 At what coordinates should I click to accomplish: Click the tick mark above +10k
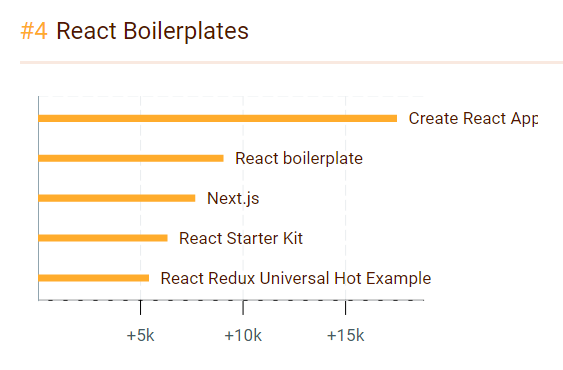(x=243, y=307)
